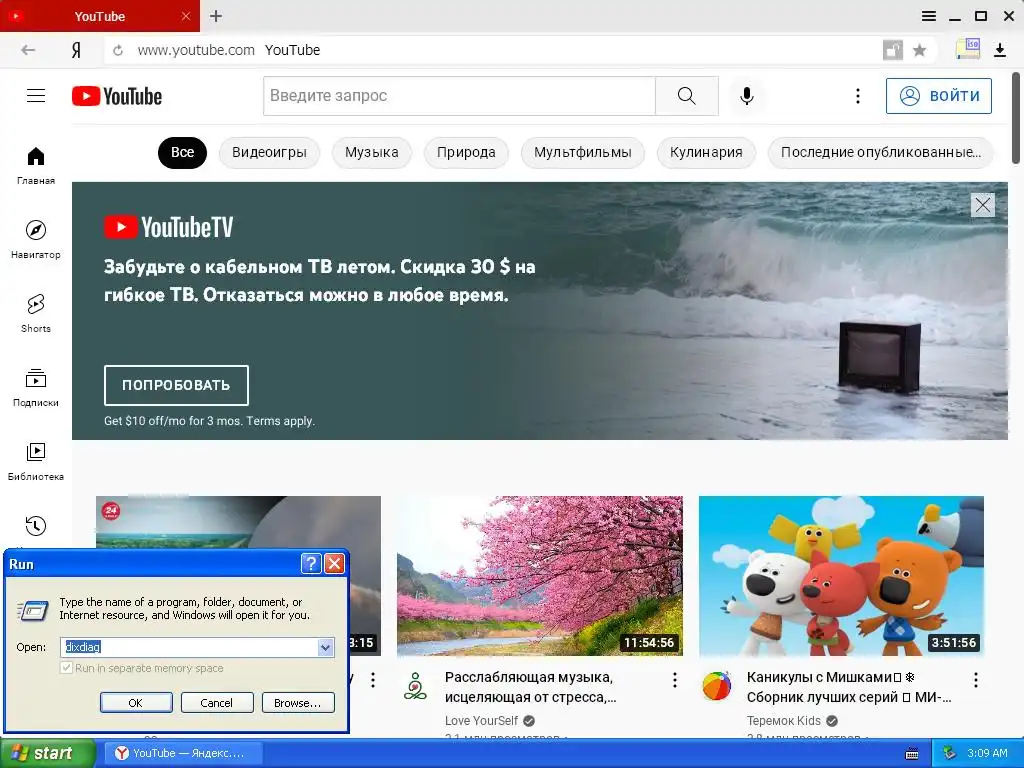Reload the page with refresh icon
The height and width of the screenshot is (768, 1024).
pyautogui.click(x=118, y=50)
